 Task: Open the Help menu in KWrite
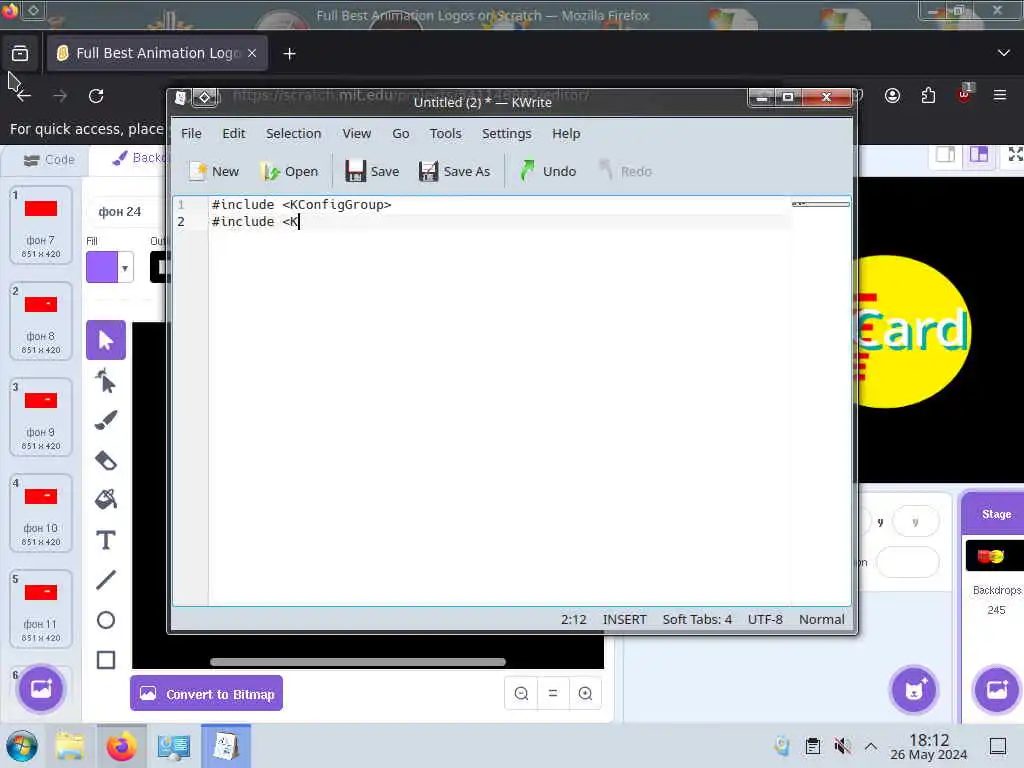point(566,133)
